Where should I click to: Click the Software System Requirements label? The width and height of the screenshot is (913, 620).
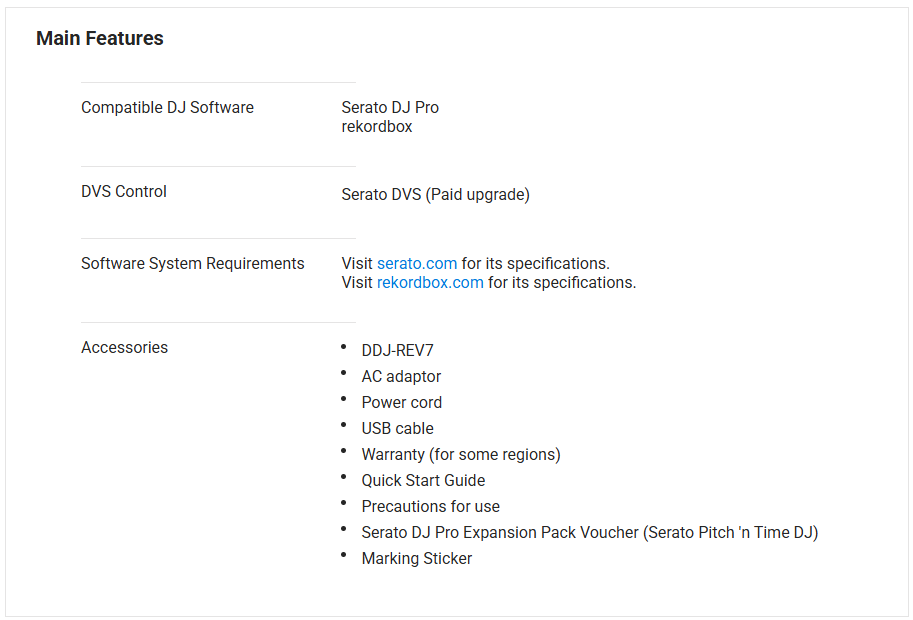click(192, 264)
